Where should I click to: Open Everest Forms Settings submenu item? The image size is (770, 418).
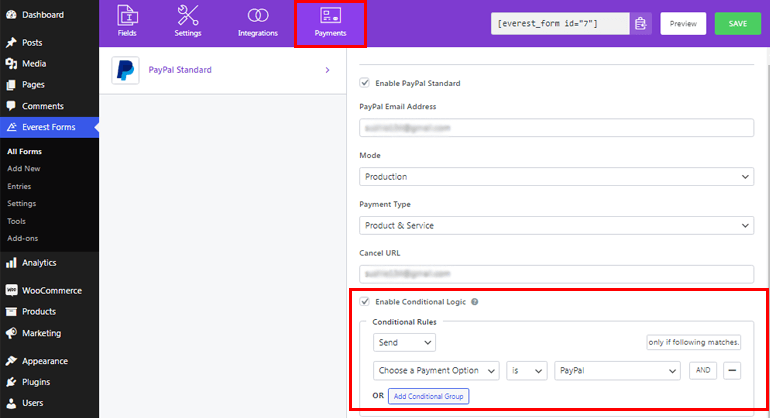click(22, 203)
